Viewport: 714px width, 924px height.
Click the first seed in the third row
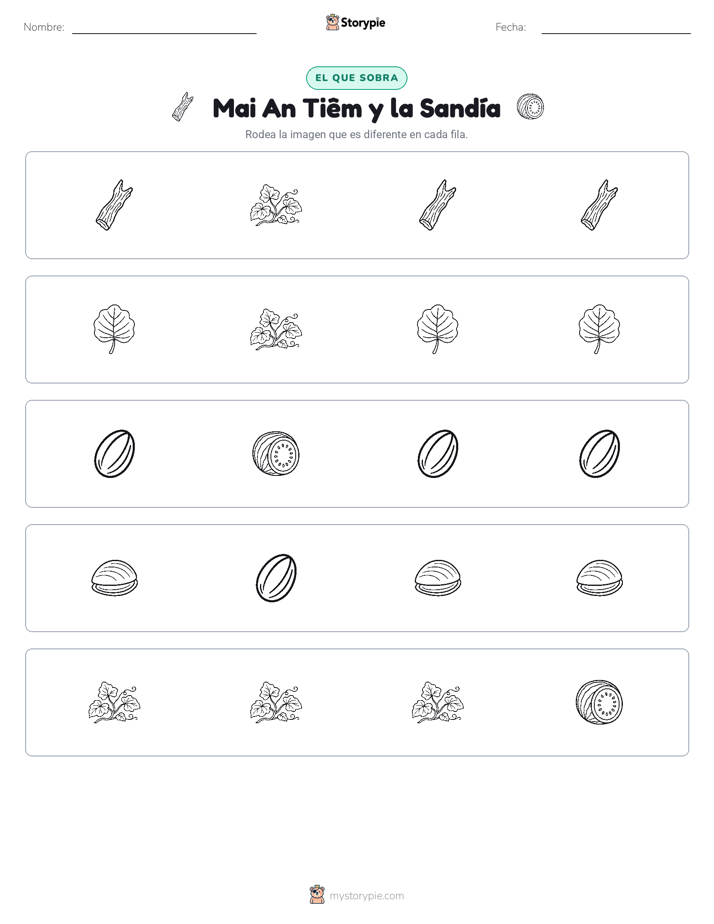click(114, 454)
